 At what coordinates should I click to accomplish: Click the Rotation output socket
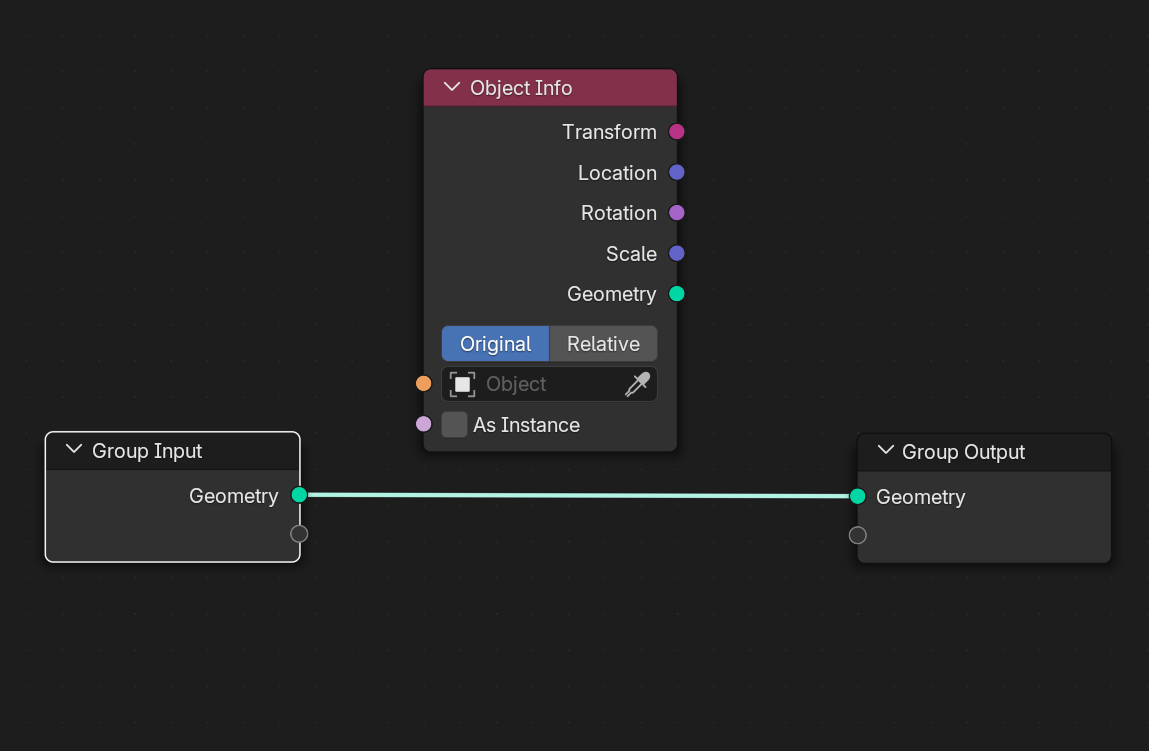point(676,212)
